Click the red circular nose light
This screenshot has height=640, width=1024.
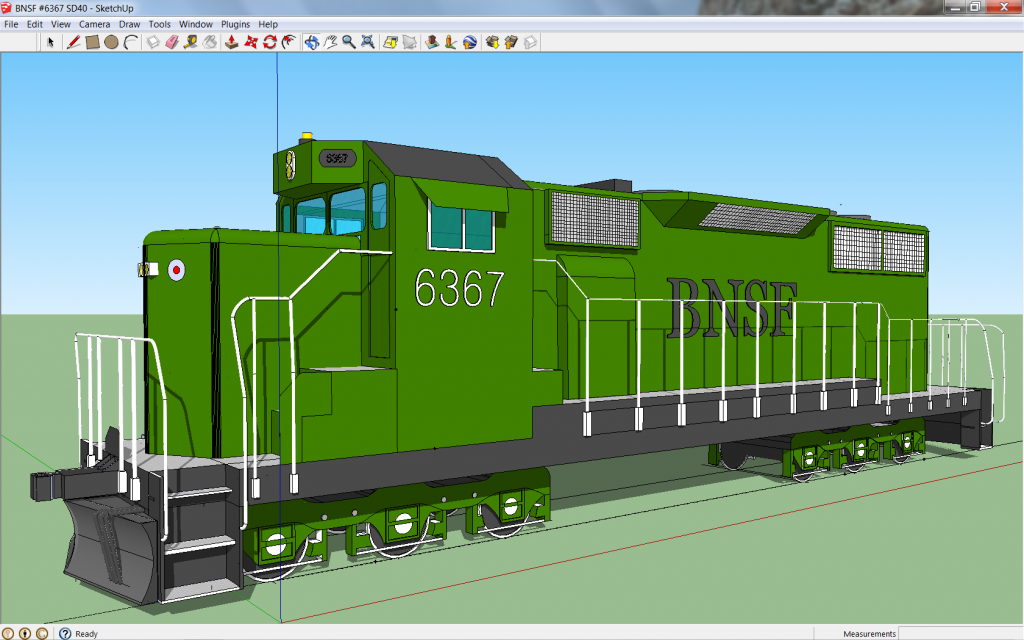click(x=176, y=270)
